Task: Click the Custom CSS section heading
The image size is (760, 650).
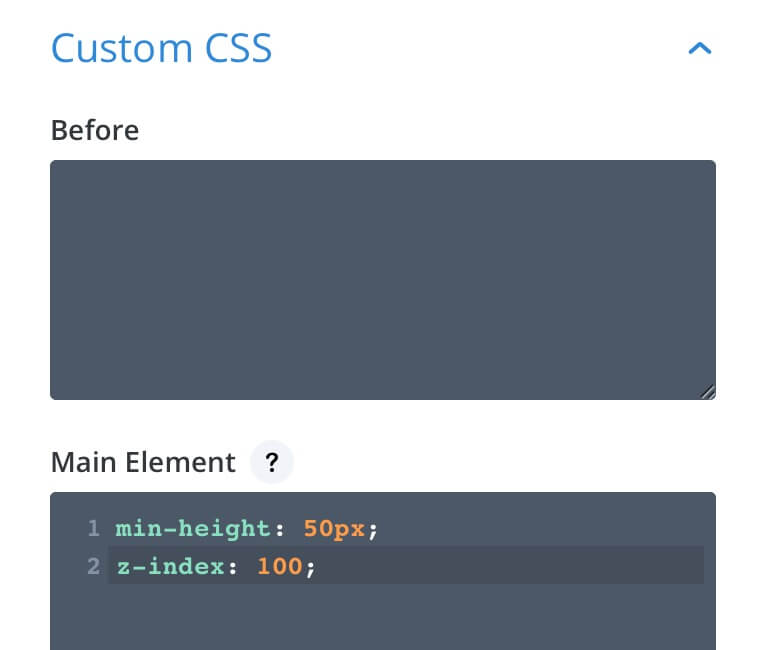Action: click(161, 48)
